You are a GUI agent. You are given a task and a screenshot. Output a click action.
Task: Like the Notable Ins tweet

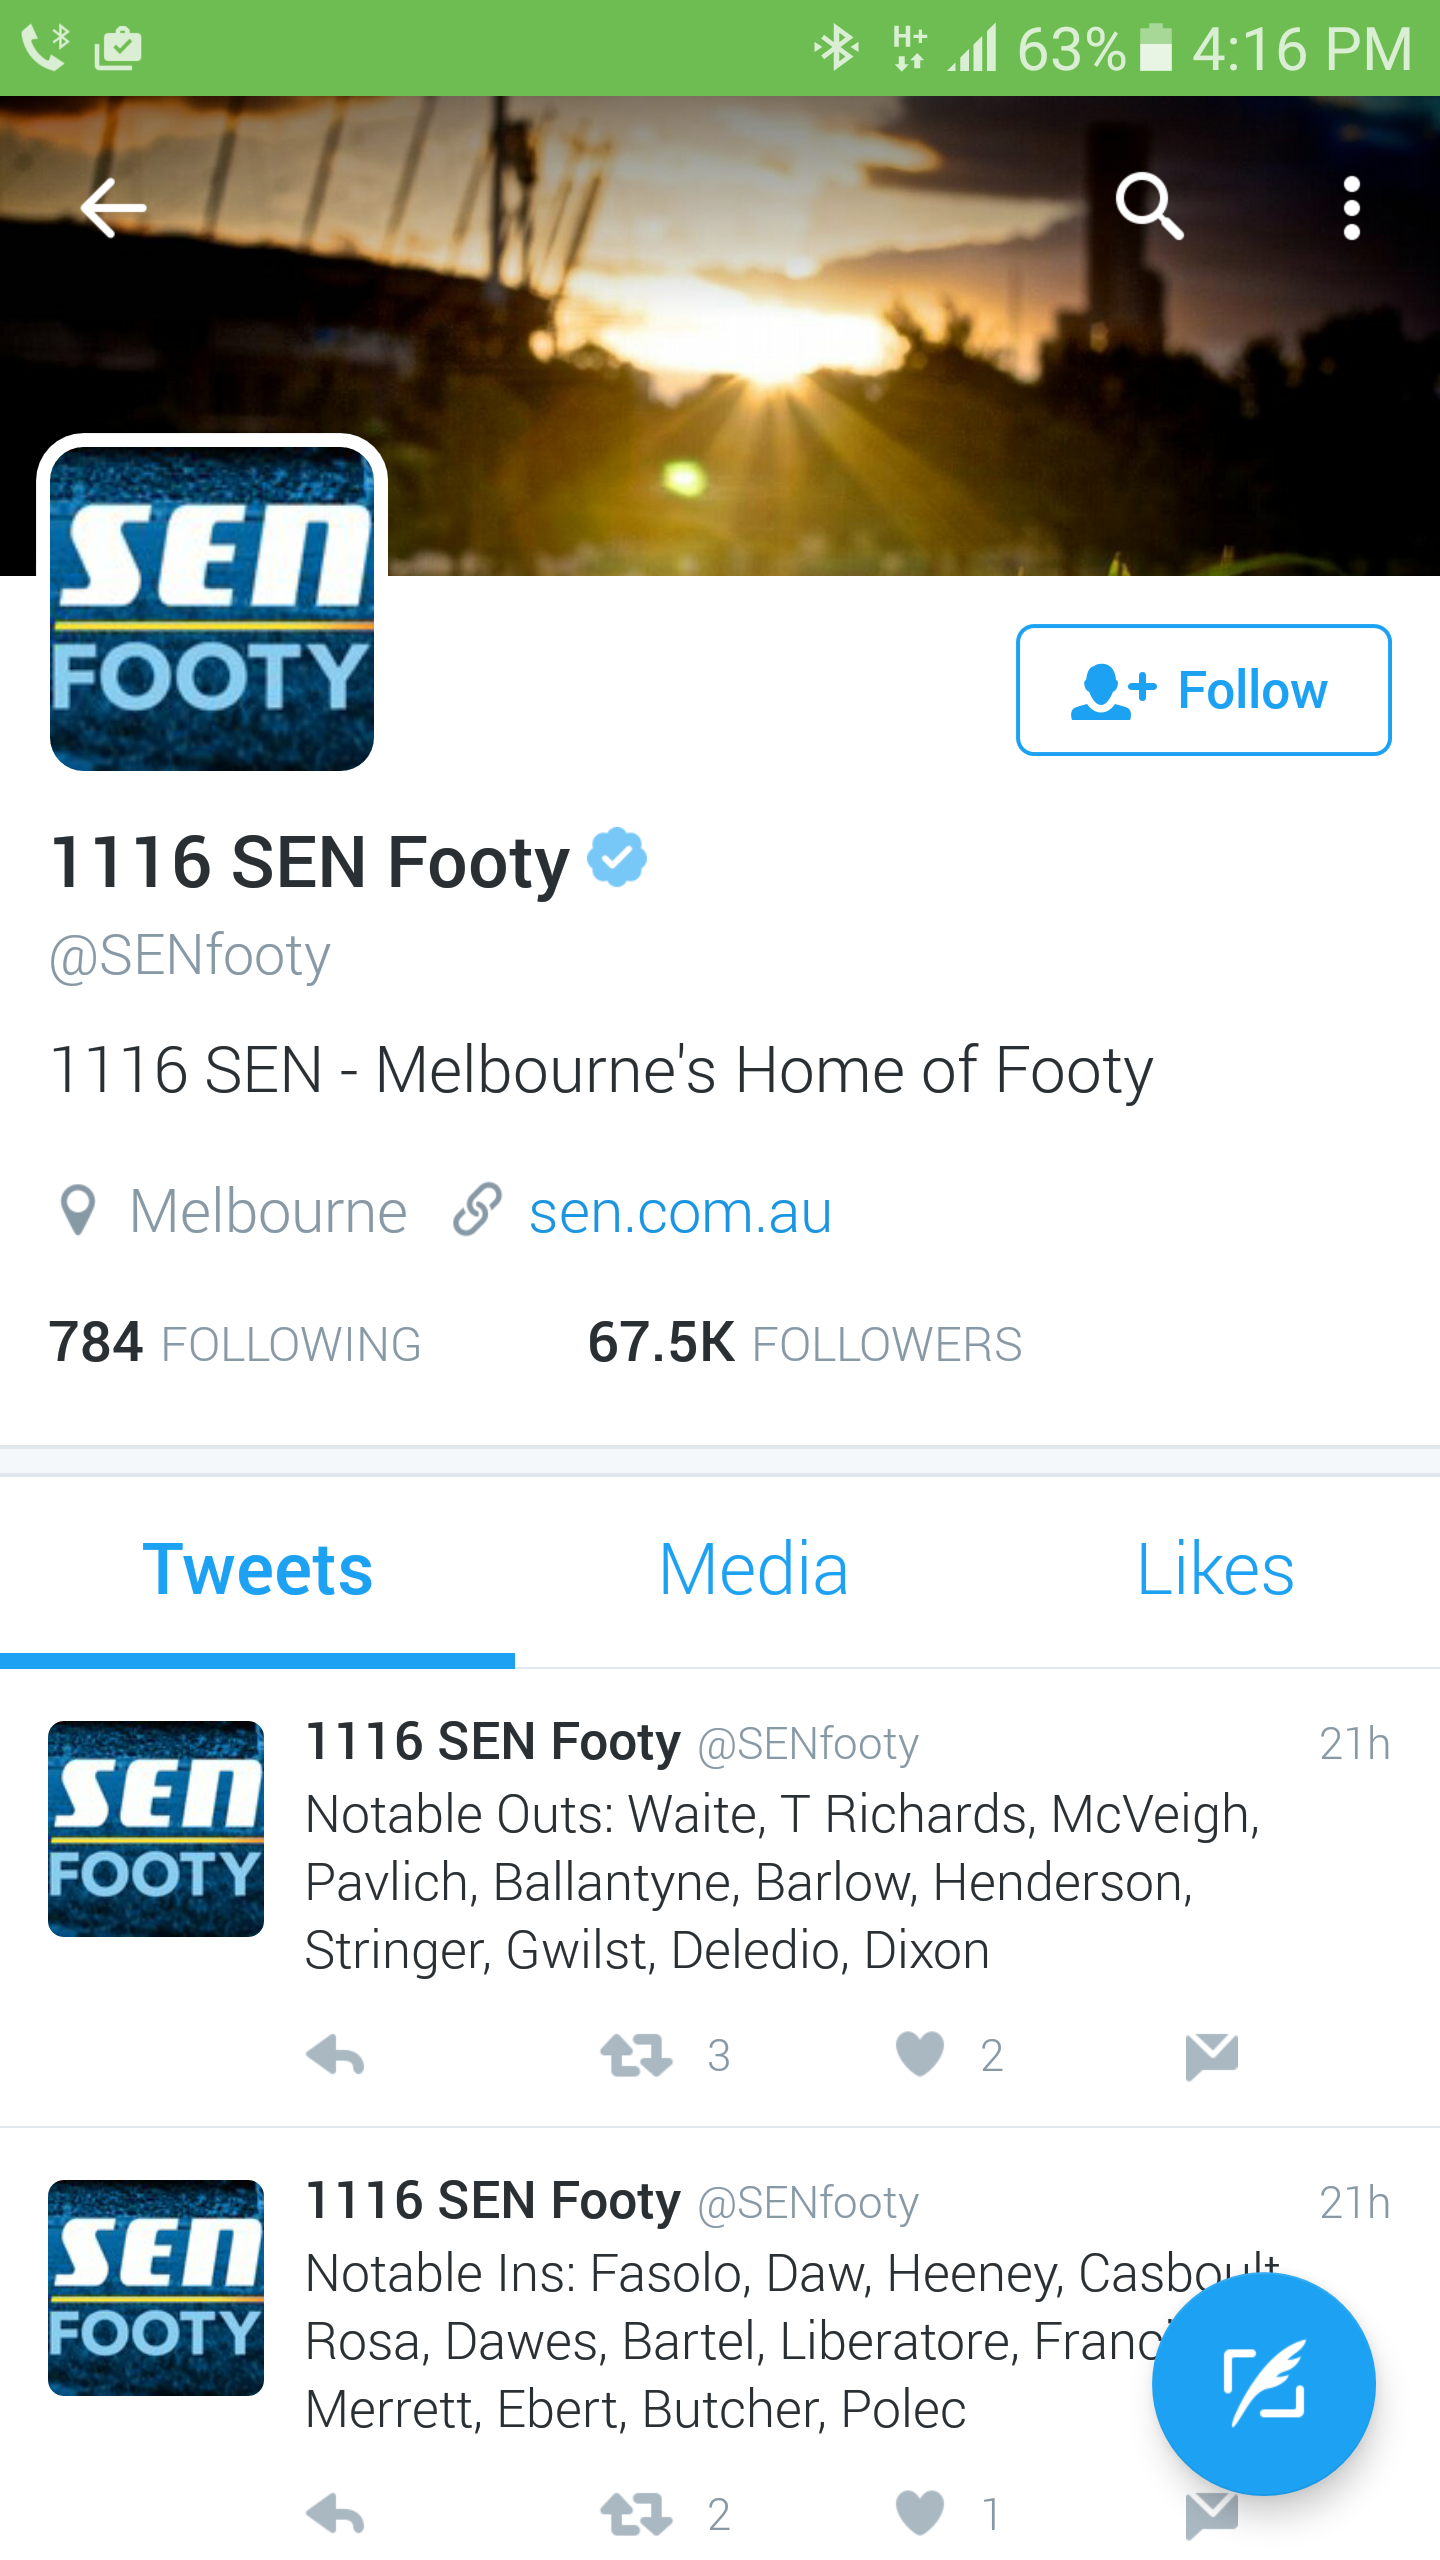(x=920, y=2514)
